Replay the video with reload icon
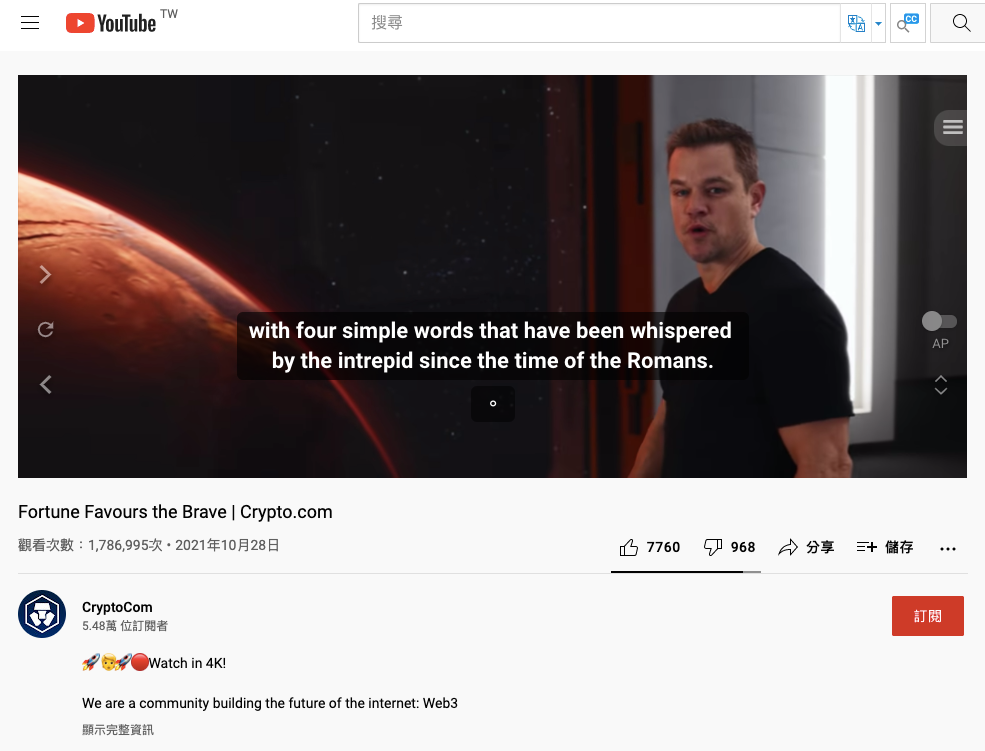The height and width of the screenshot is (751, 985). click(x=45, y=329)
